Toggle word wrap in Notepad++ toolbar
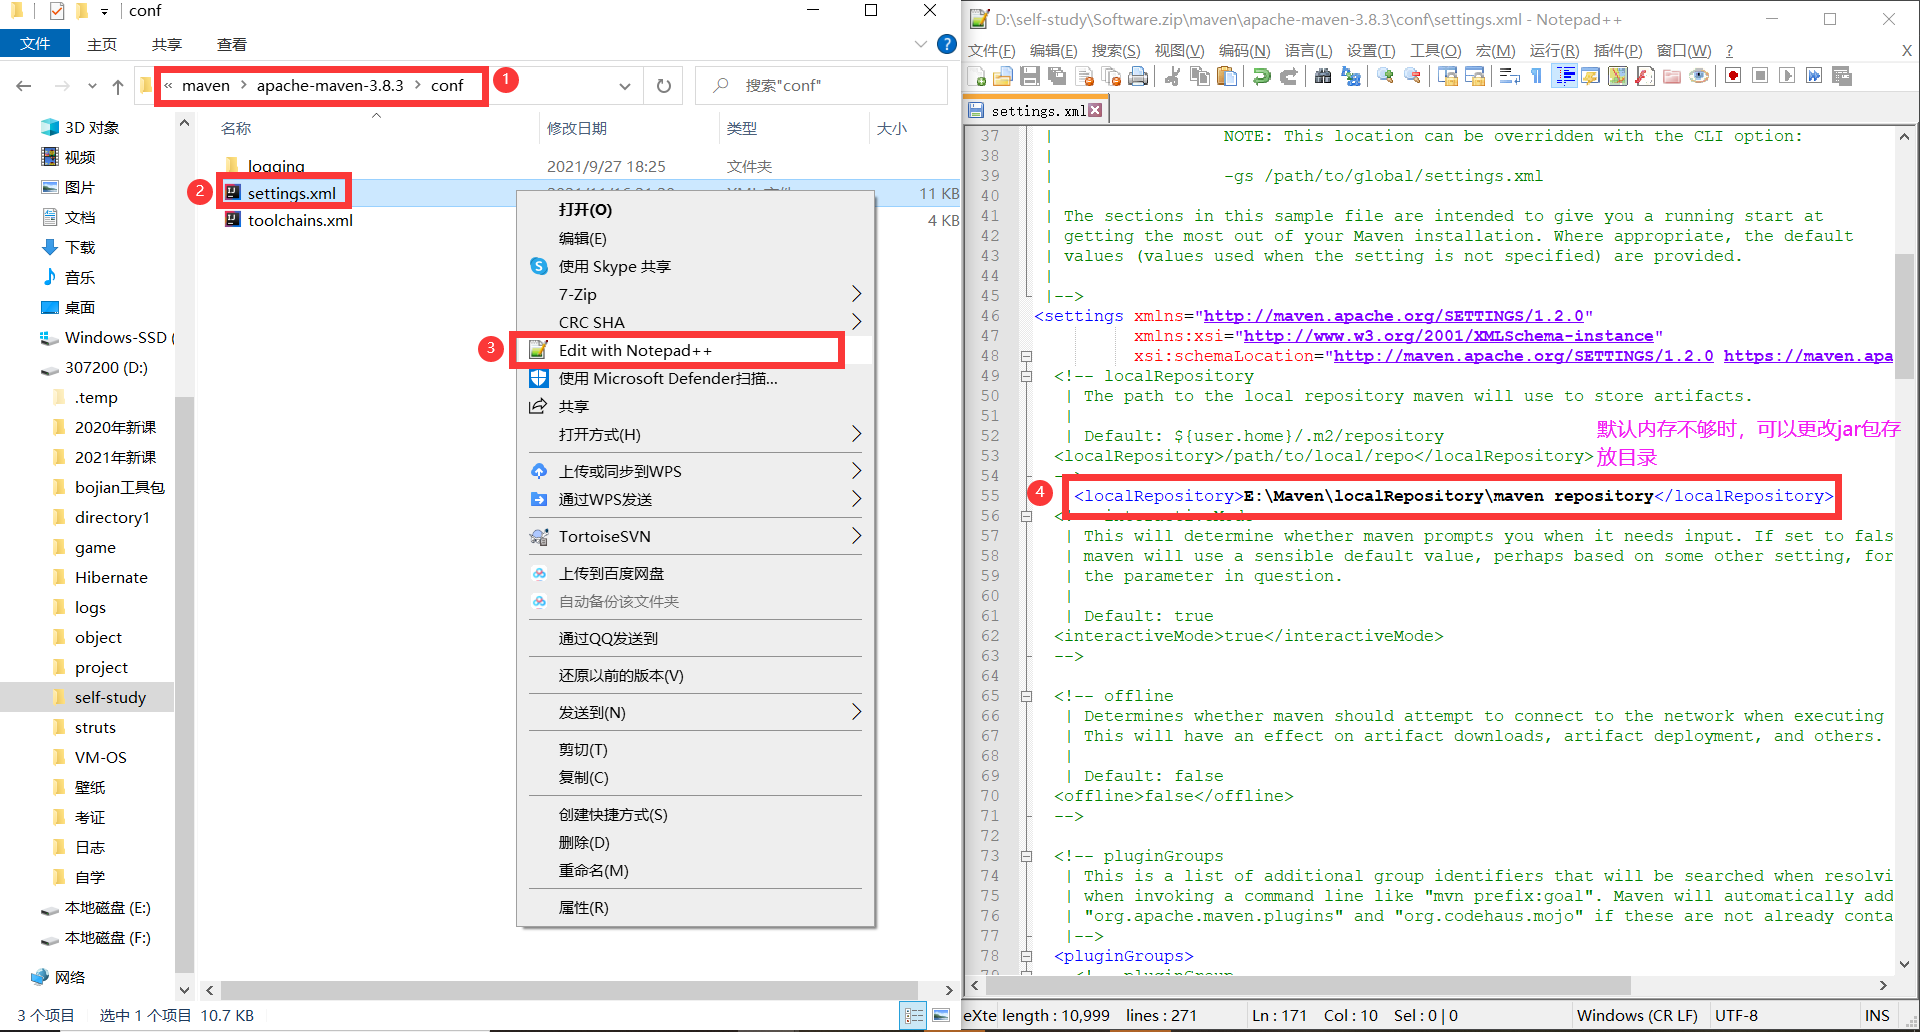 pyautogui.click(x=1509, y=77)
